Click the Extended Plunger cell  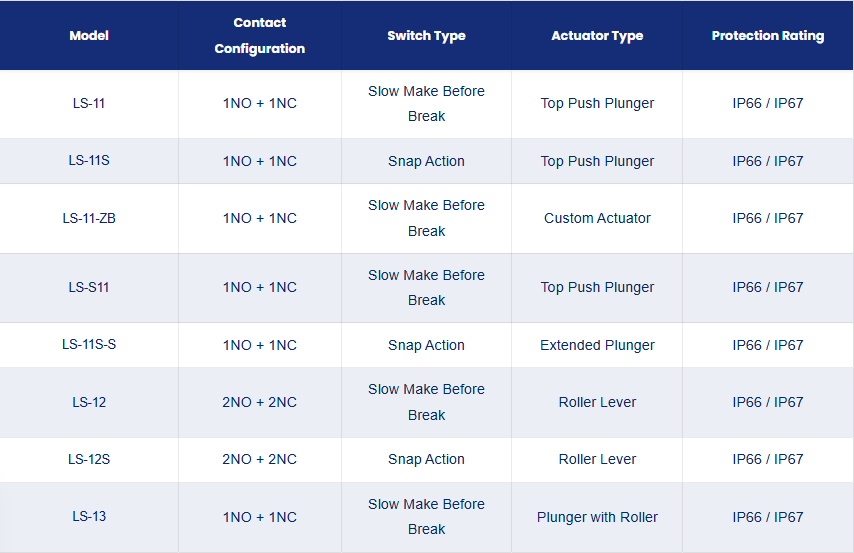(x=597, y=345)
